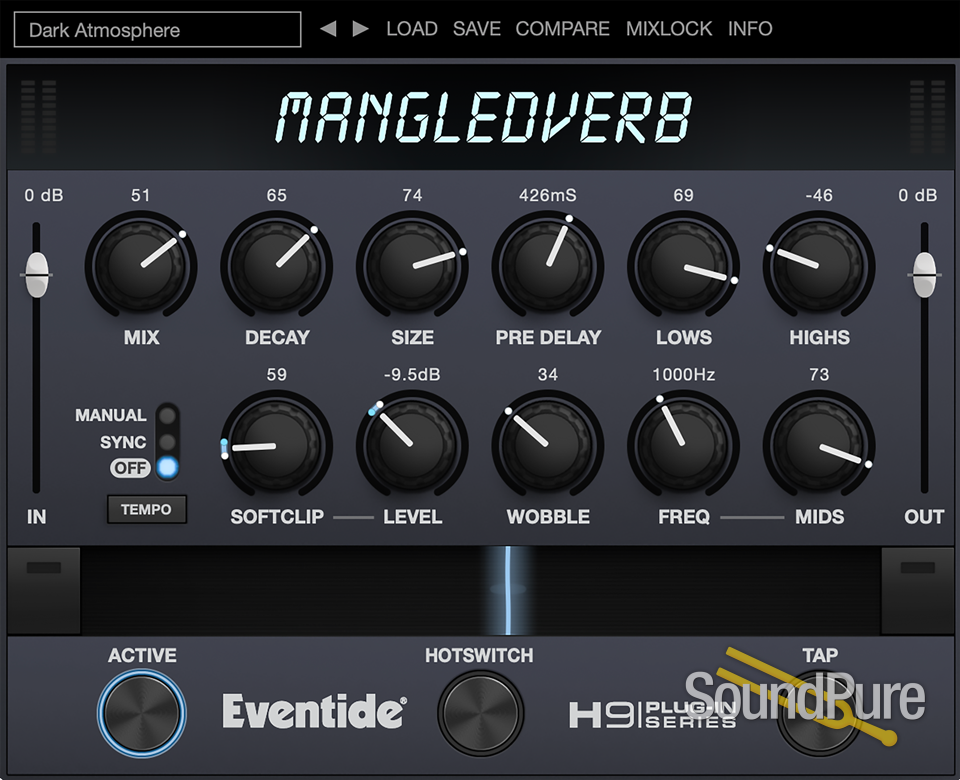Click the left ribbon end button
The width and height of the screenshot is (960, 780).
point(43,591)
